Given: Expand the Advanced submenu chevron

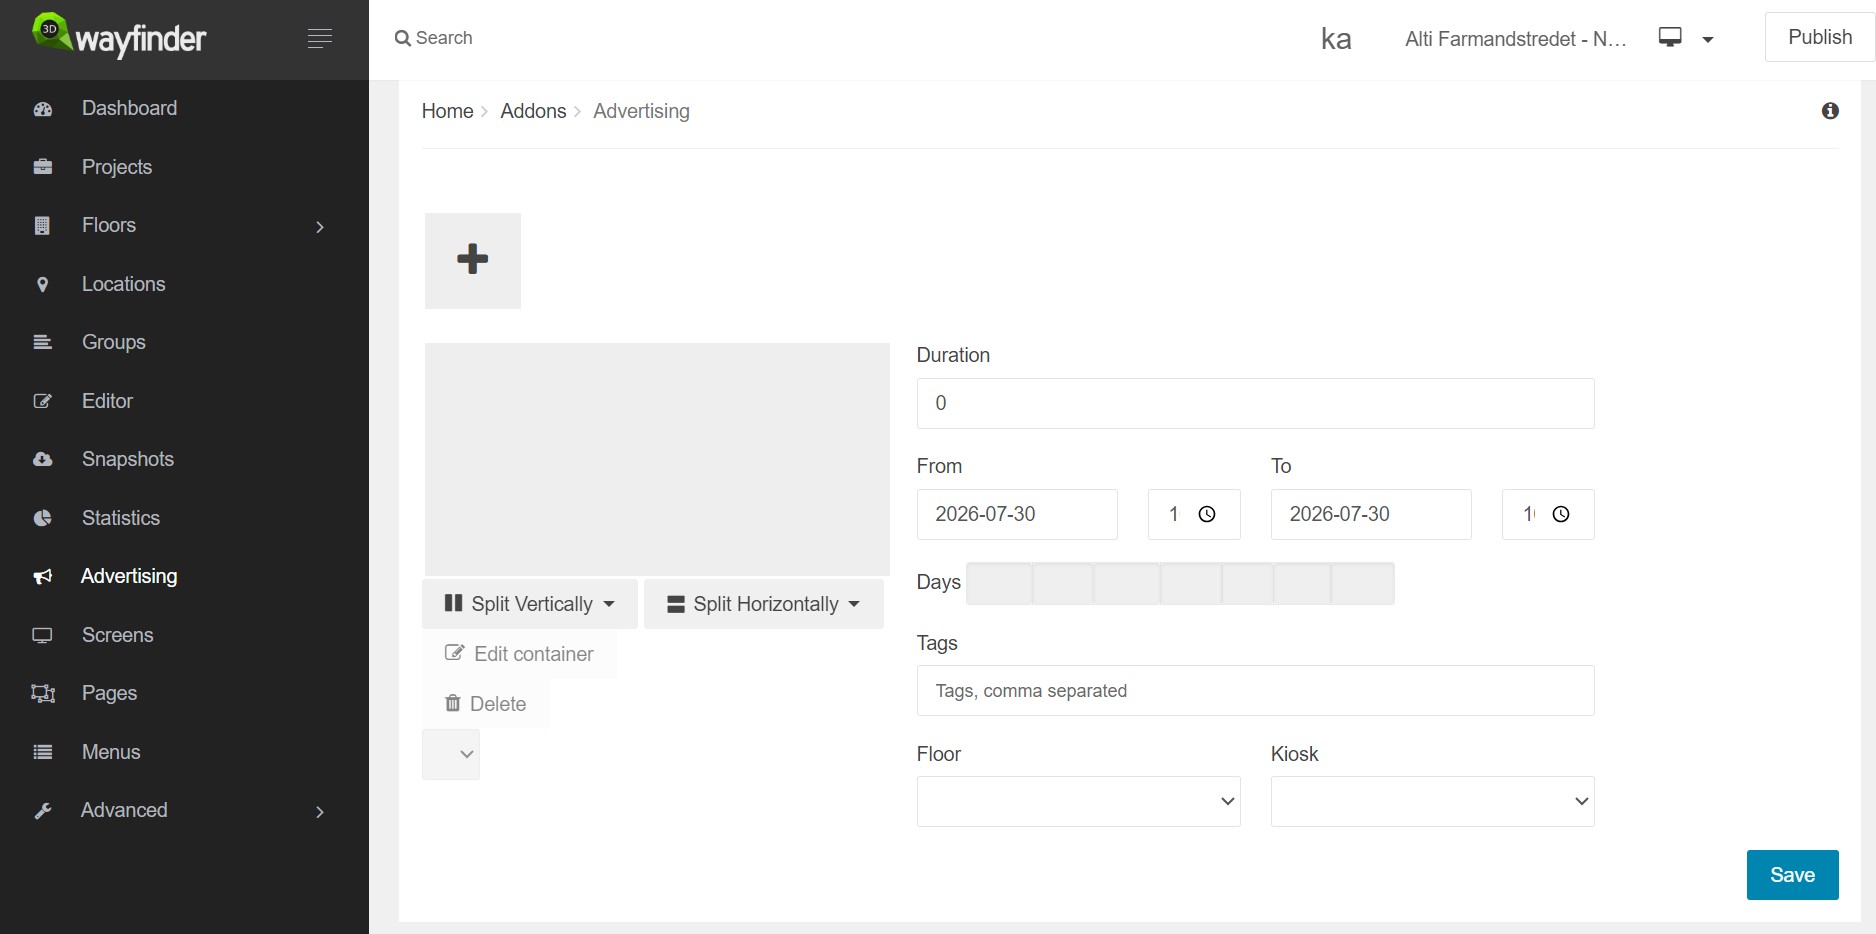Looking at the screenshot, I should [x=320, y=812].
